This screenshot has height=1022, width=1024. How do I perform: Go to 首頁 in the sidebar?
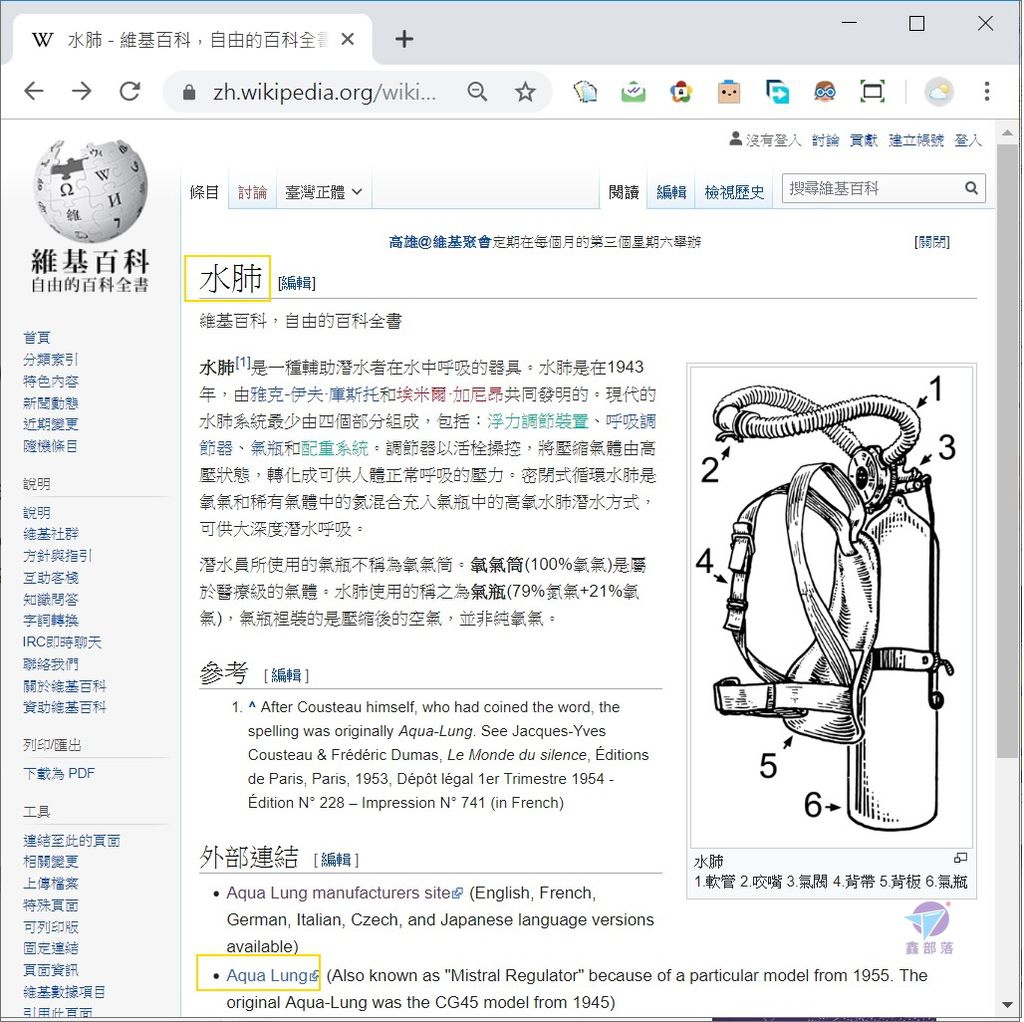37,338
